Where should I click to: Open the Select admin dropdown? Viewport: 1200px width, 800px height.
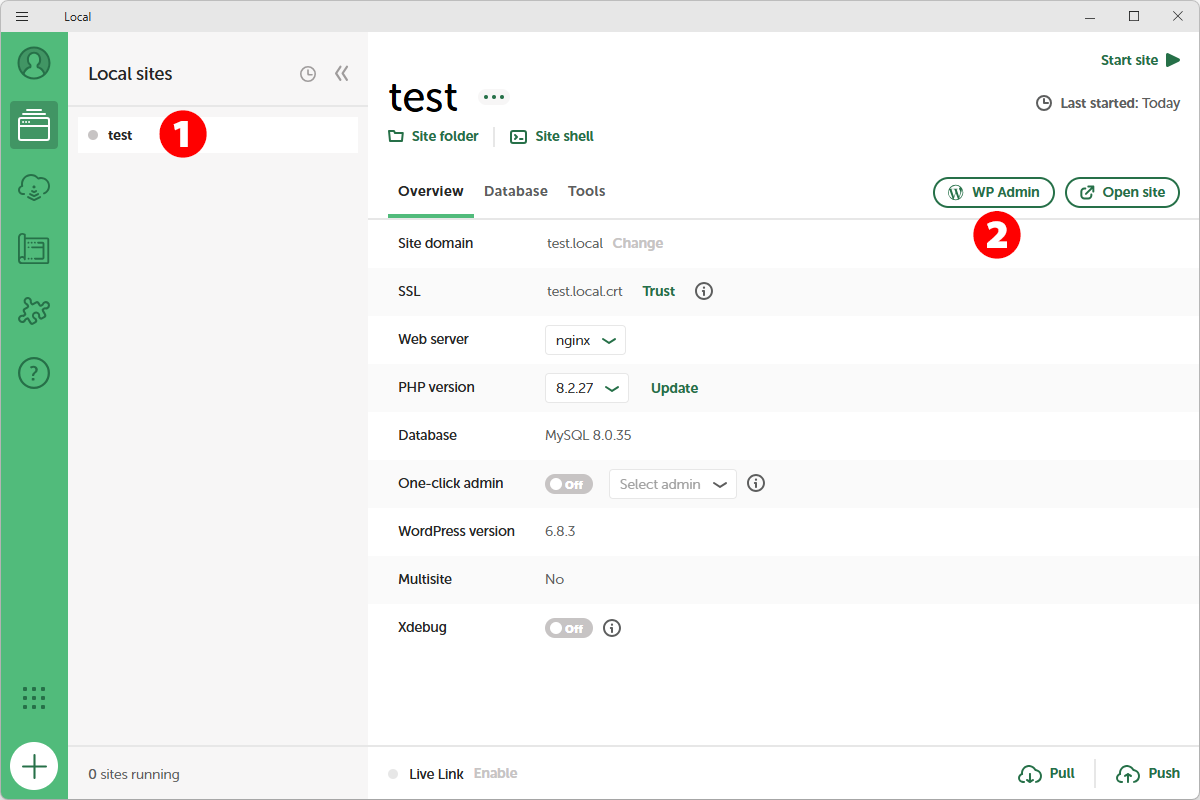672,483
